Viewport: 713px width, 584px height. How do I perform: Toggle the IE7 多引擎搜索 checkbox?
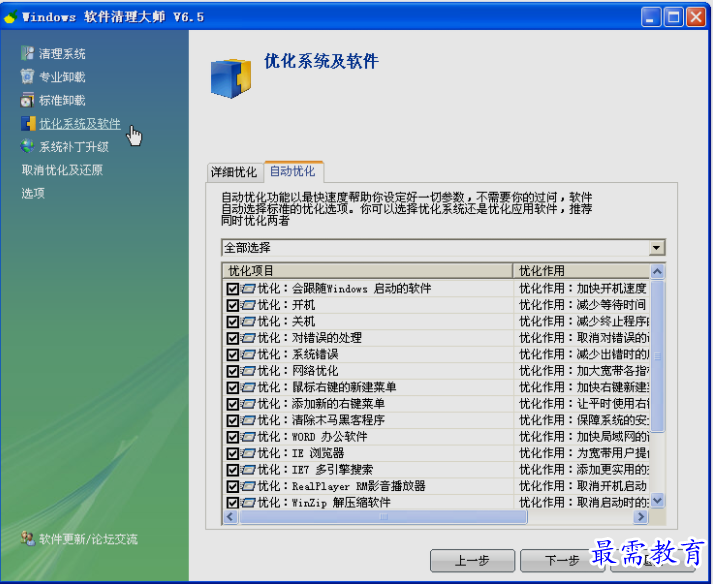point(232,470)
